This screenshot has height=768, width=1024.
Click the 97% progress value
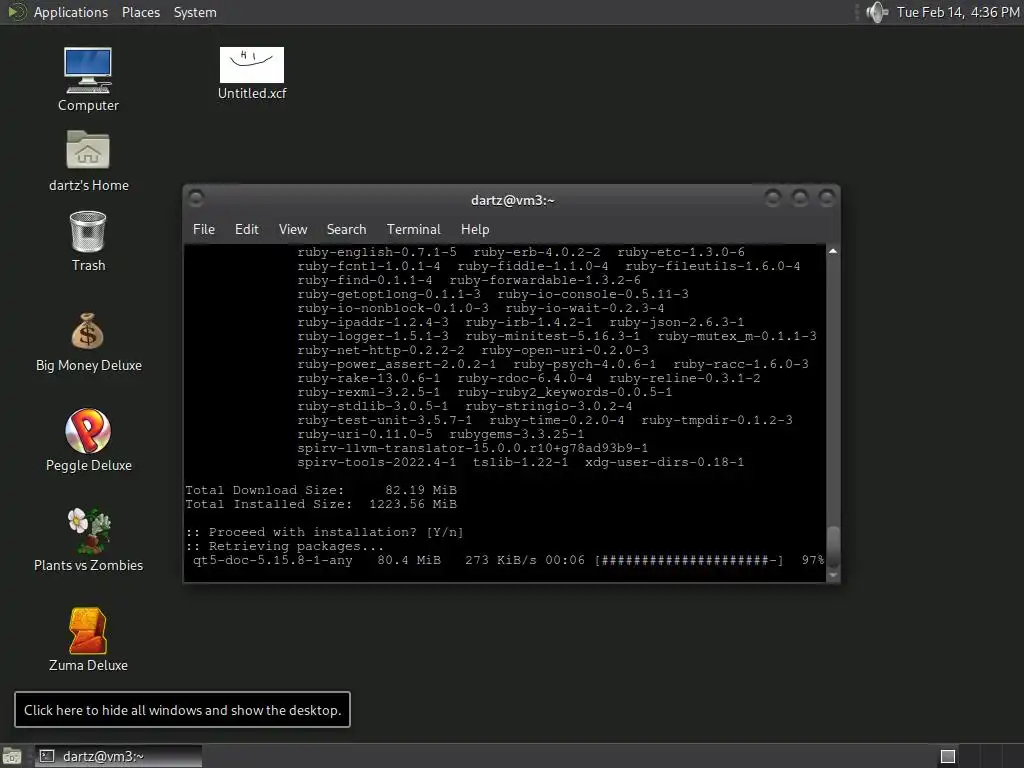(812, 560)
